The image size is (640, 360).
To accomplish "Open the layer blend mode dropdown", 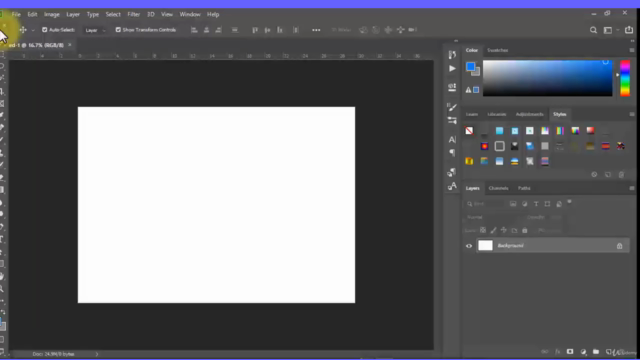I will [x=493, y=217].
